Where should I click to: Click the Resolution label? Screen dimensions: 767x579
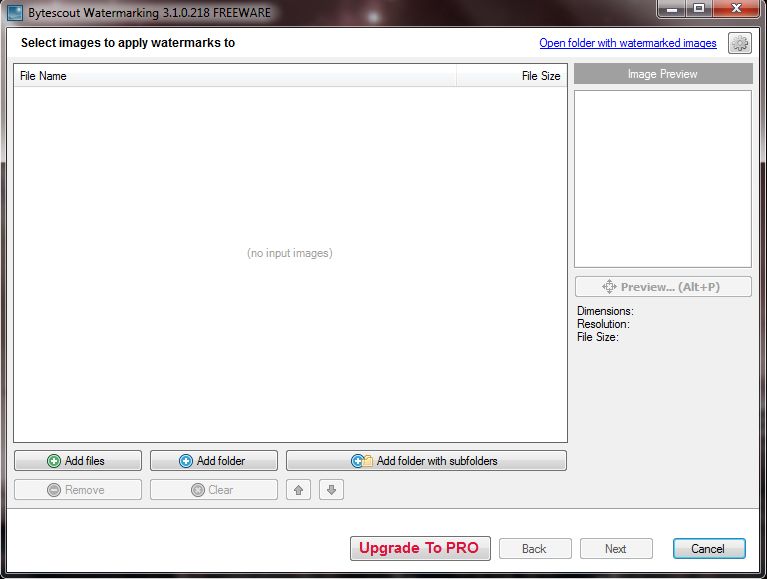[x=603, y=324]
